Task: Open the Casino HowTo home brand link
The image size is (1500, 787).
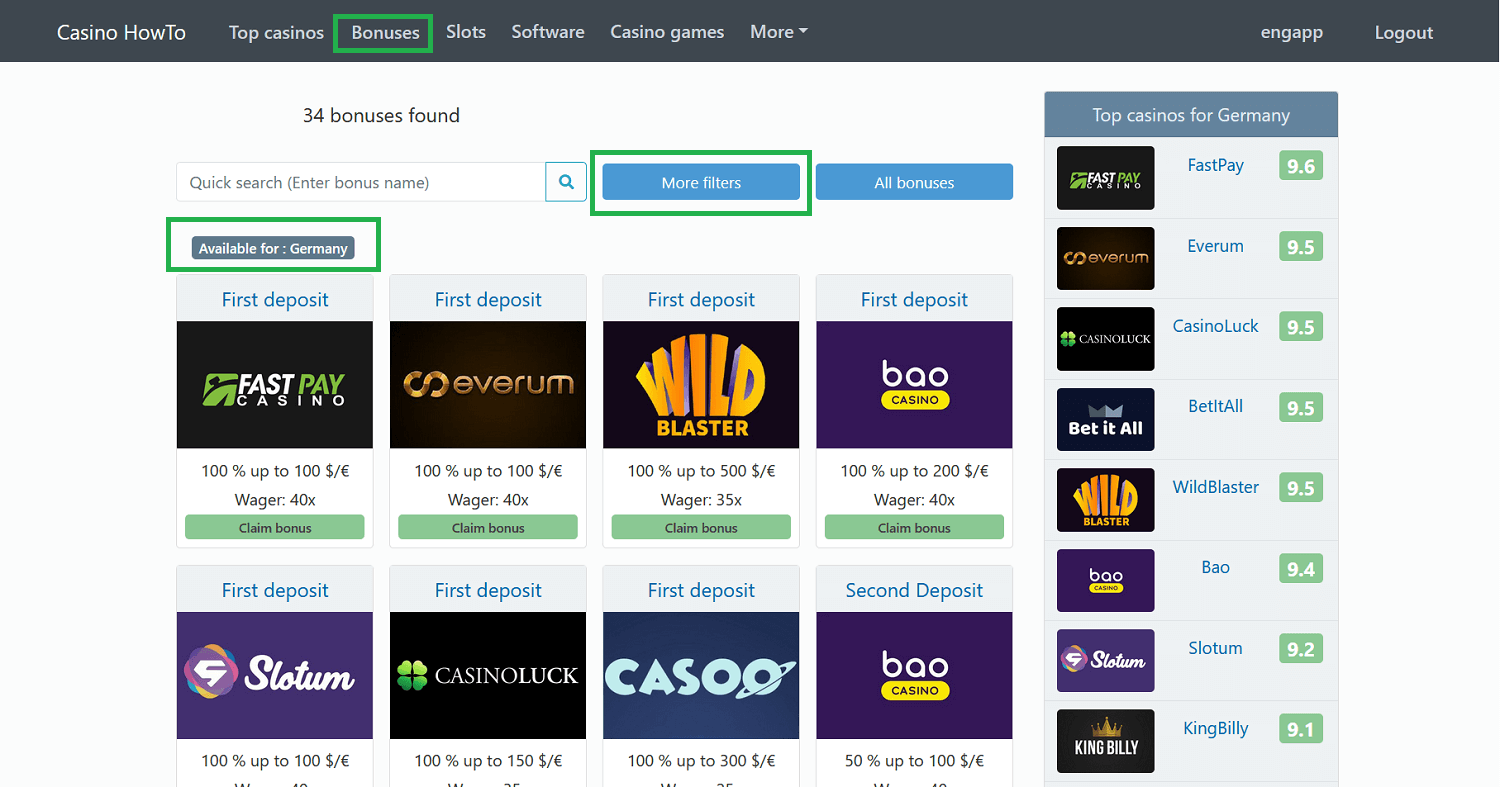Action: [x=121, y=32]
